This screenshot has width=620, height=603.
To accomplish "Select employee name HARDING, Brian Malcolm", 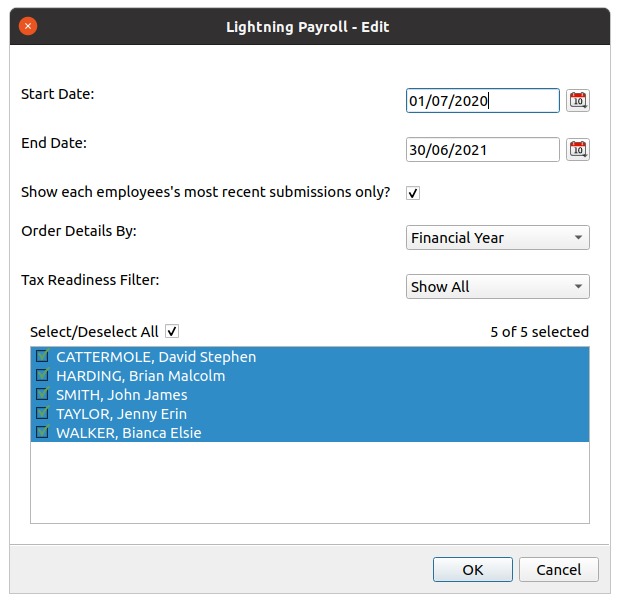I will tap(141, 376).
